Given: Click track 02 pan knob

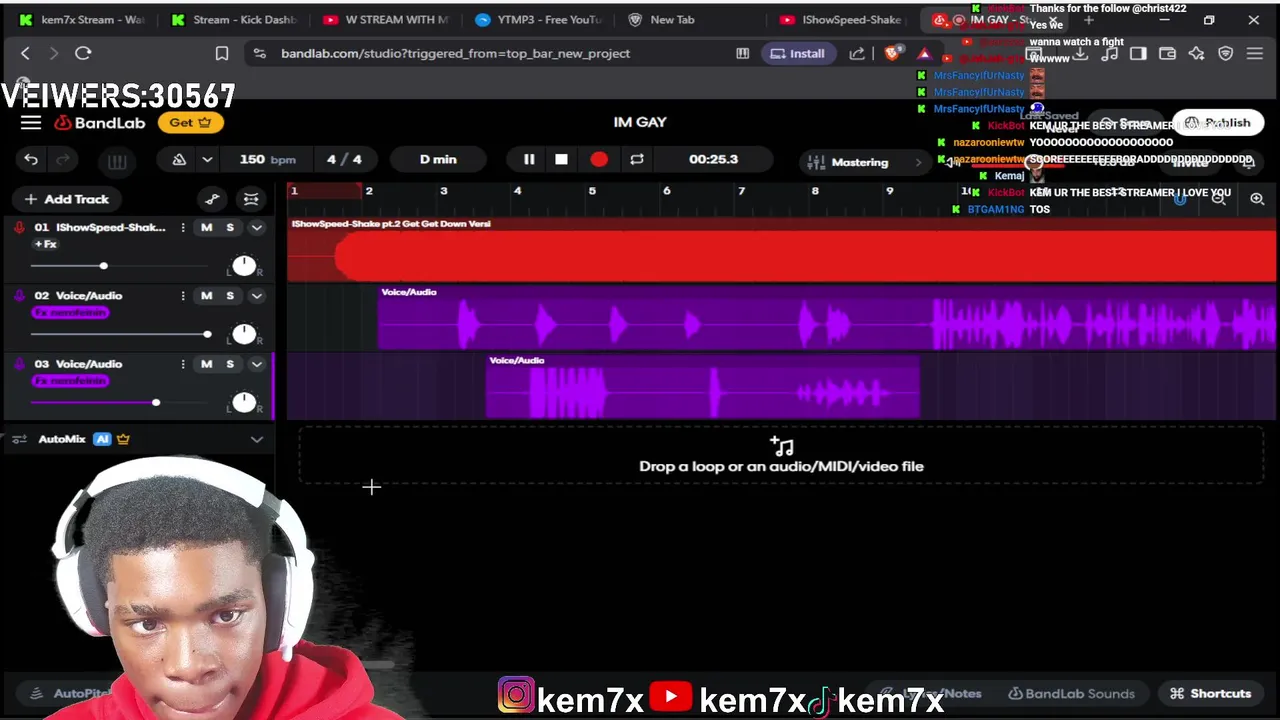Looking at the screenshot, I should click(244, 334).
